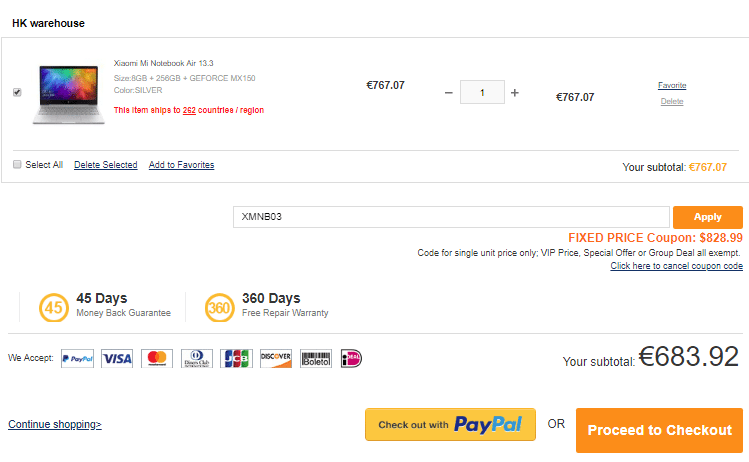
Task: Click the Boleto payment icon
Action: [316, 358]
